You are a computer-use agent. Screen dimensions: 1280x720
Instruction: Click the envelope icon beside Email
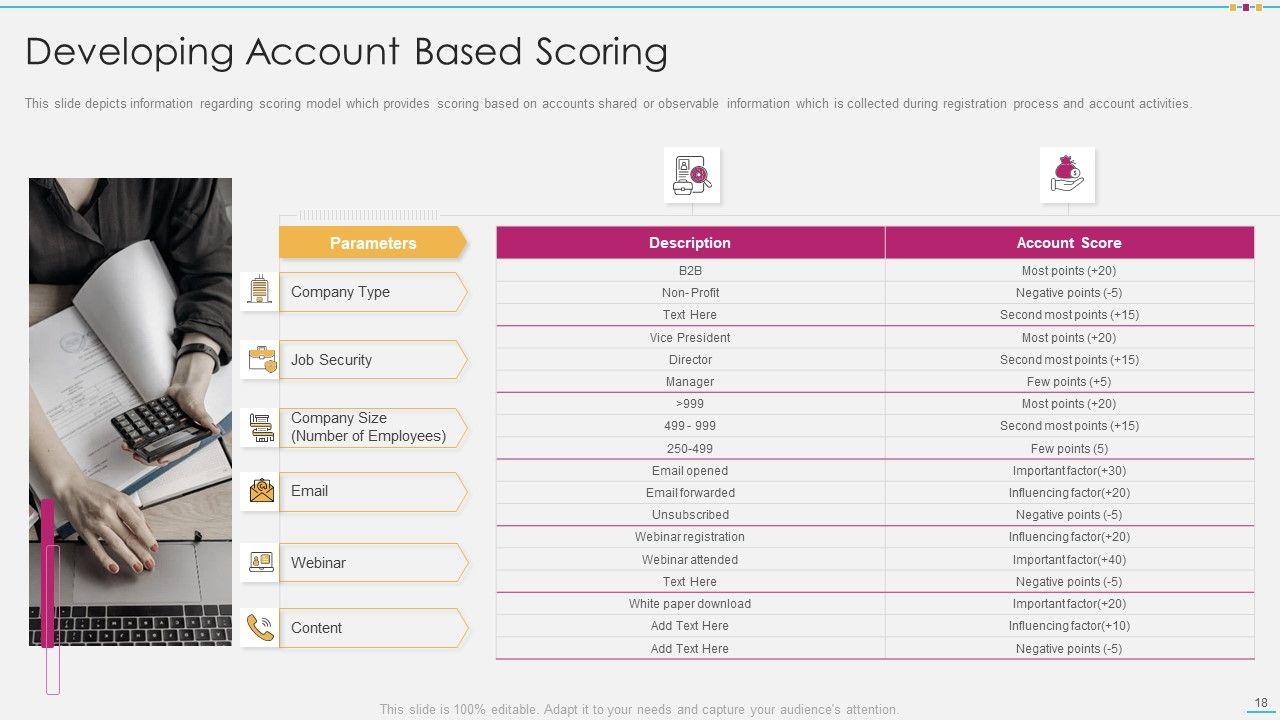point(260,491)
